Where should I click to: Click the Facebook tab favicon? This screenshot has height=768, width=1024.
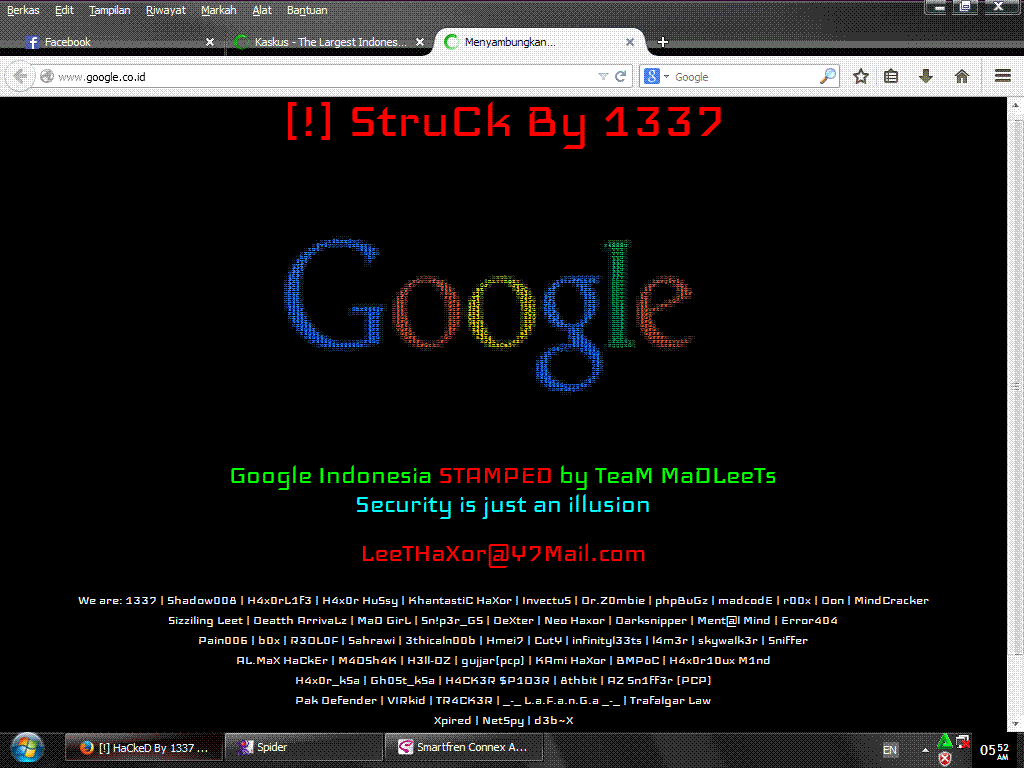pos(32,42)
